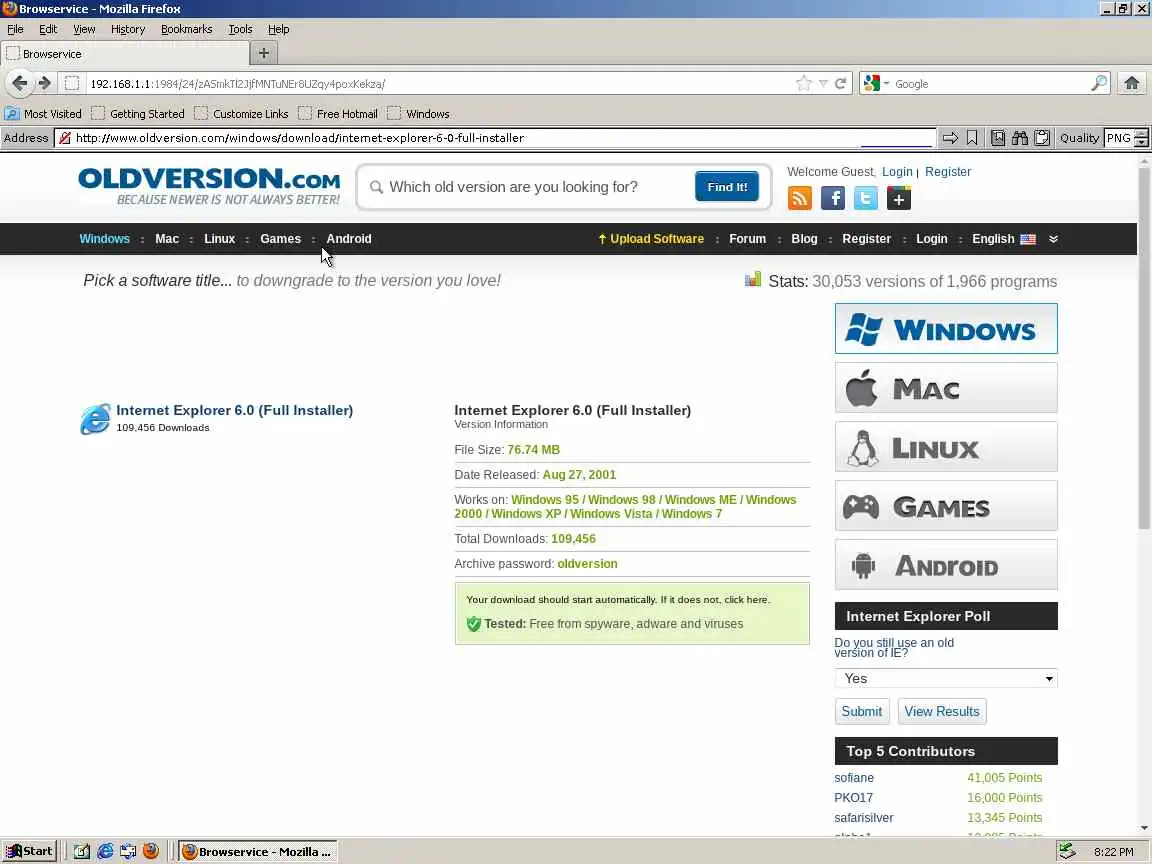Screen dimensions: 1152x864
Task: Open the Tools menu
Action: (x=240, y=29)
